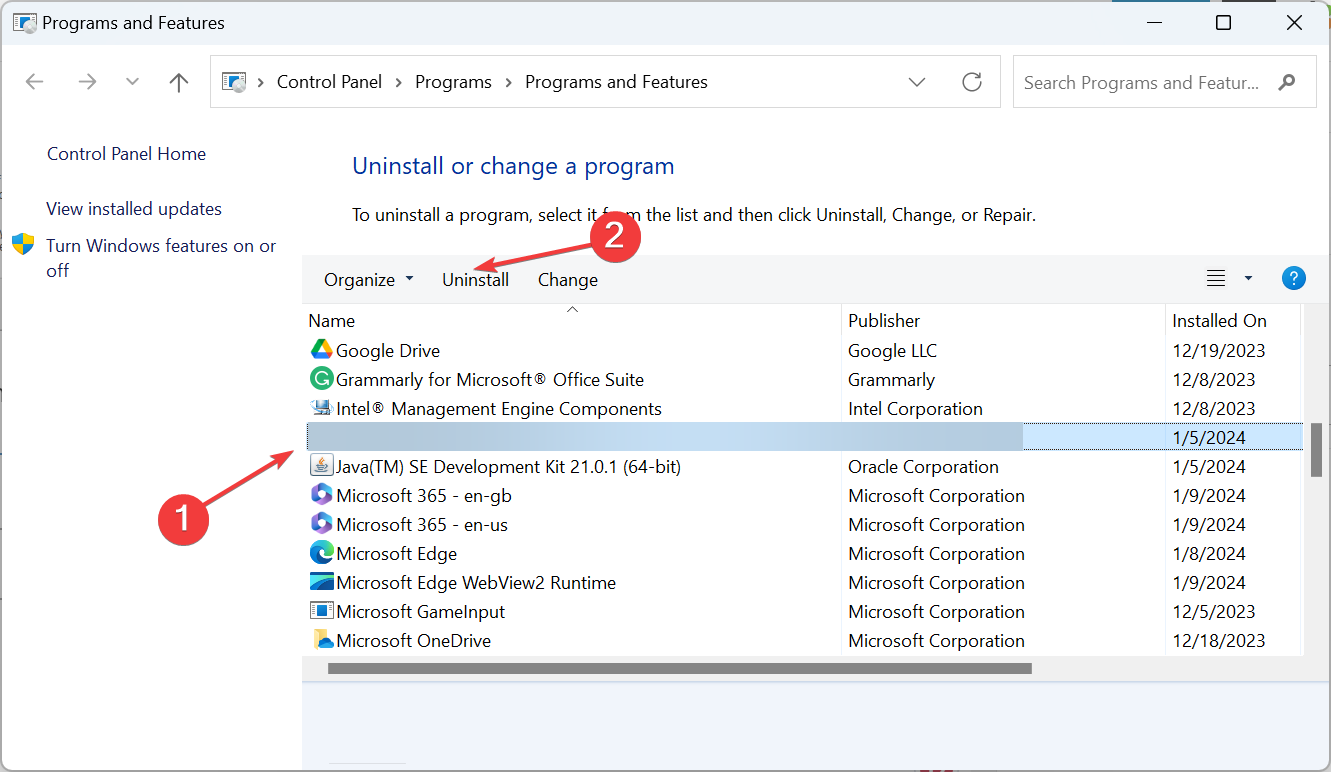This screenshot has height=772, width=1331.
Task: Select Grammarly for Microsoft Office Suite
Action: click(490, 380)
